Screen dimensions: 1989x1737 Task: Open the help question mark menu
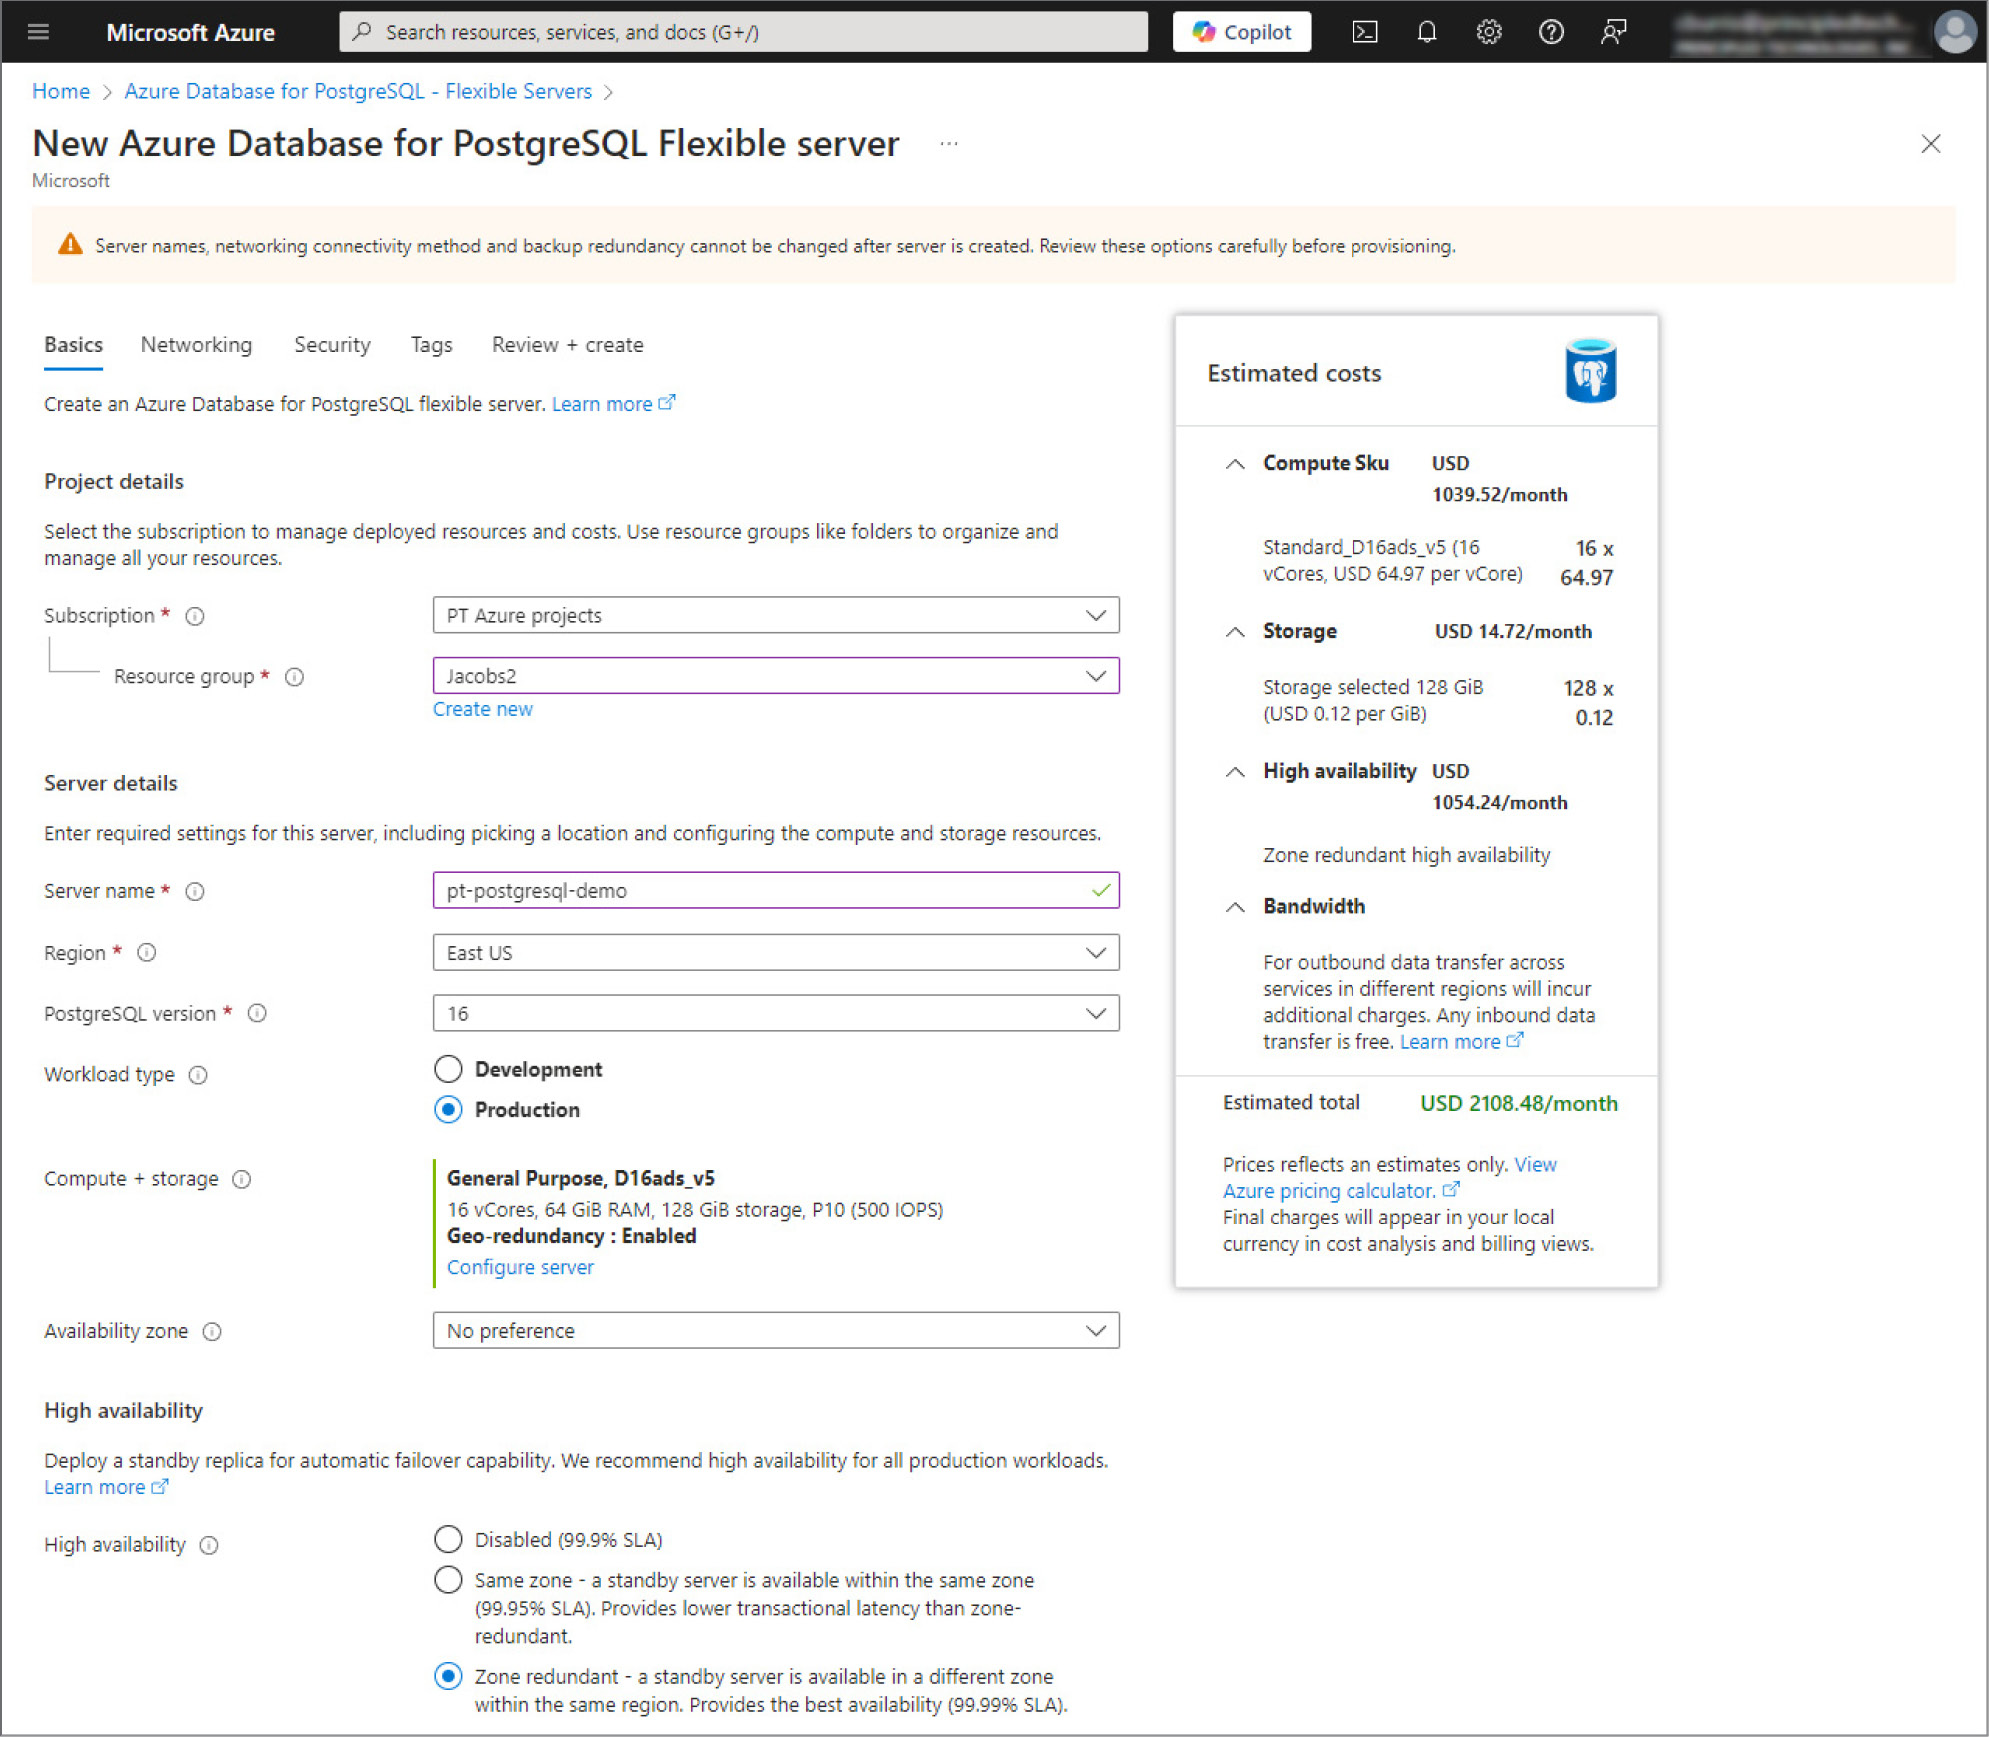coord(1551,32)
